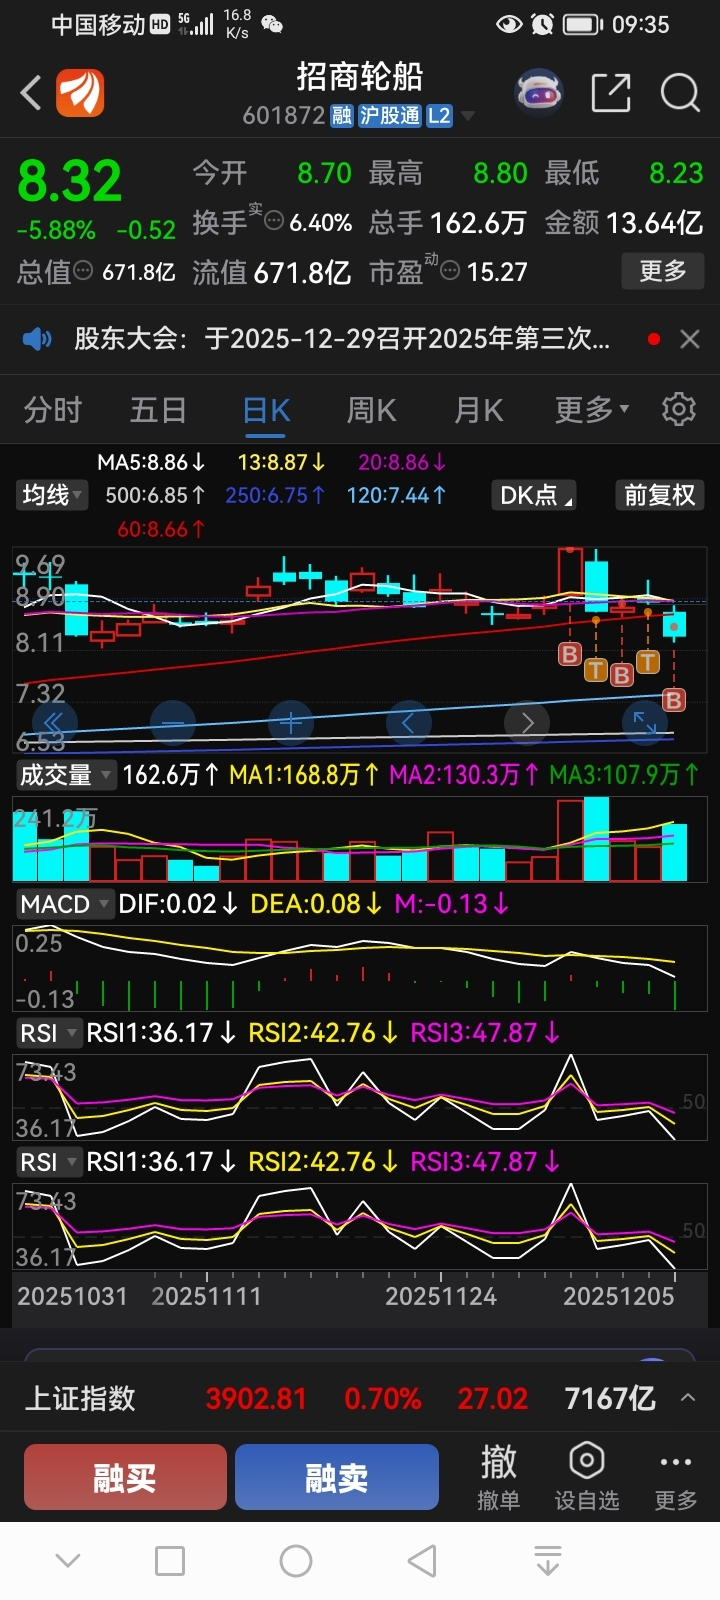
Task: Tap the 更多 quote details button
Action: [663, 271]
